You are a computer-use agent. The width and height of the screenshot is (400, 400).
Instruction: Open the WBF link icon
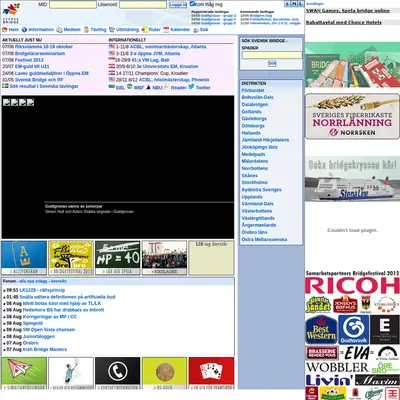(129, 87)
